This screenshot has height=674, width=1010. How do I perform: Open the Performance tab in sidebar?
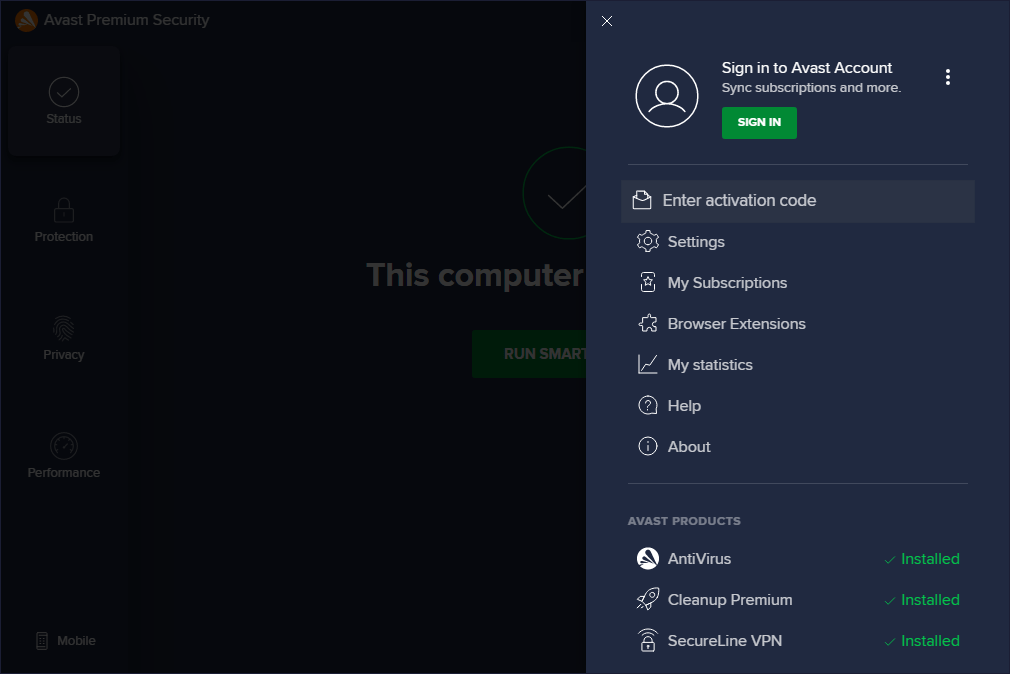point(64,456)
